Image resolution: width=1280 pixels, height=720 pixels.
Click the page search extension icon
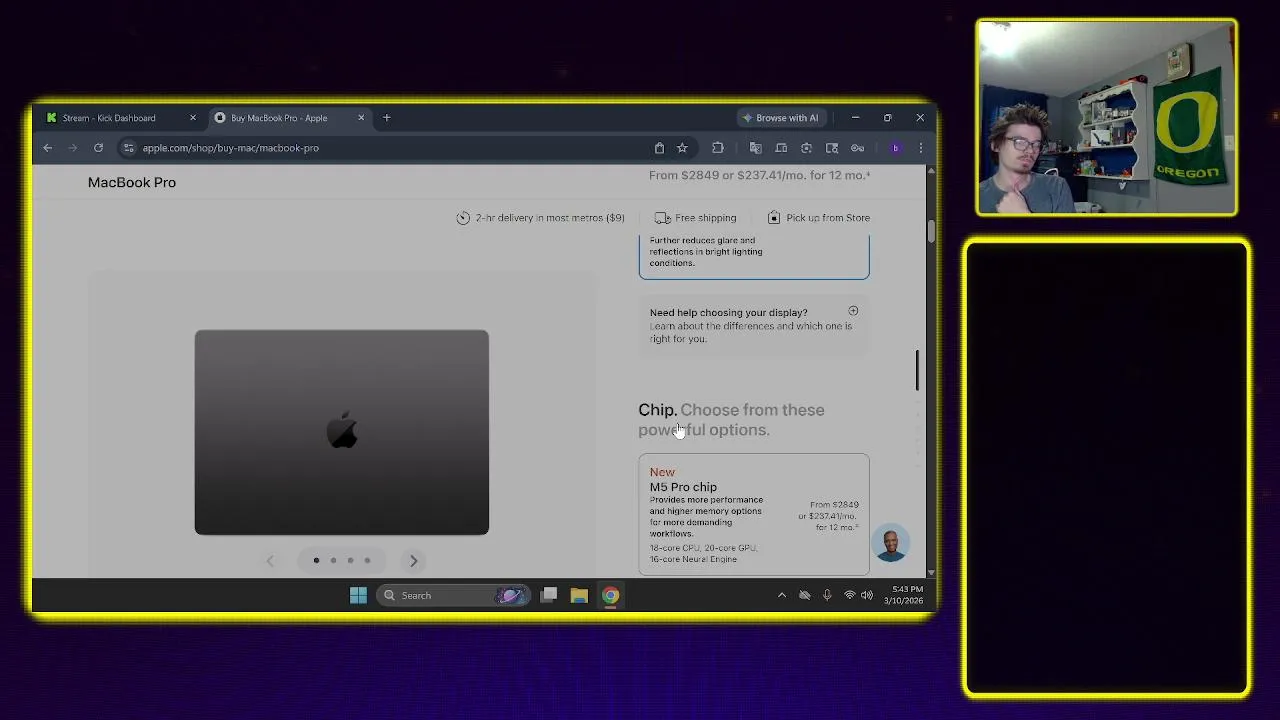tap(831, 148)
